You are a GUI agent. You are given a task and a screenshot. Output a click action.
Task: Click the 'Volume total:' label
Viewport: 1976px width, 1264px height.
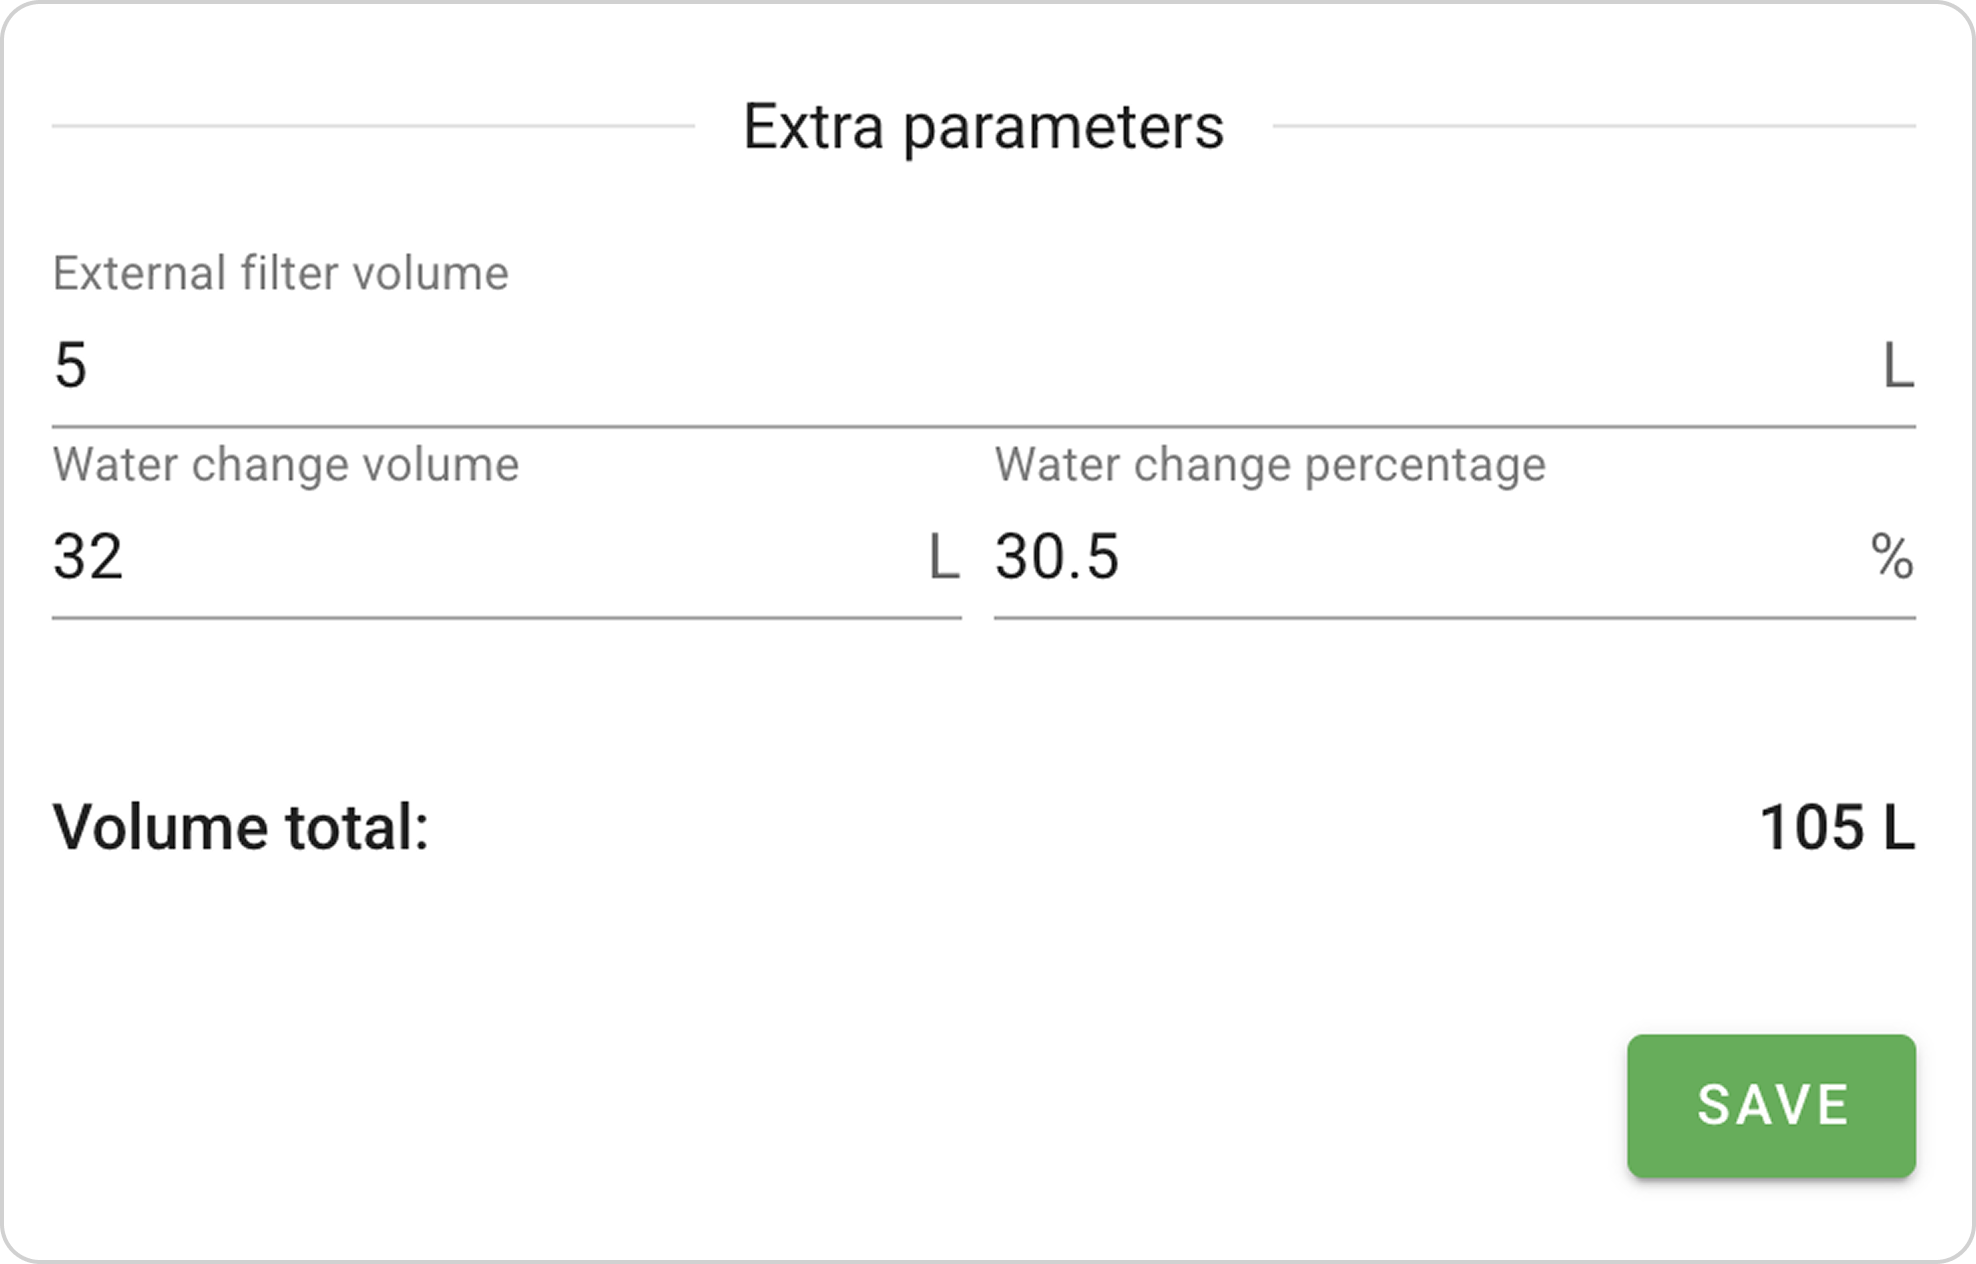(x=241, y=828)
